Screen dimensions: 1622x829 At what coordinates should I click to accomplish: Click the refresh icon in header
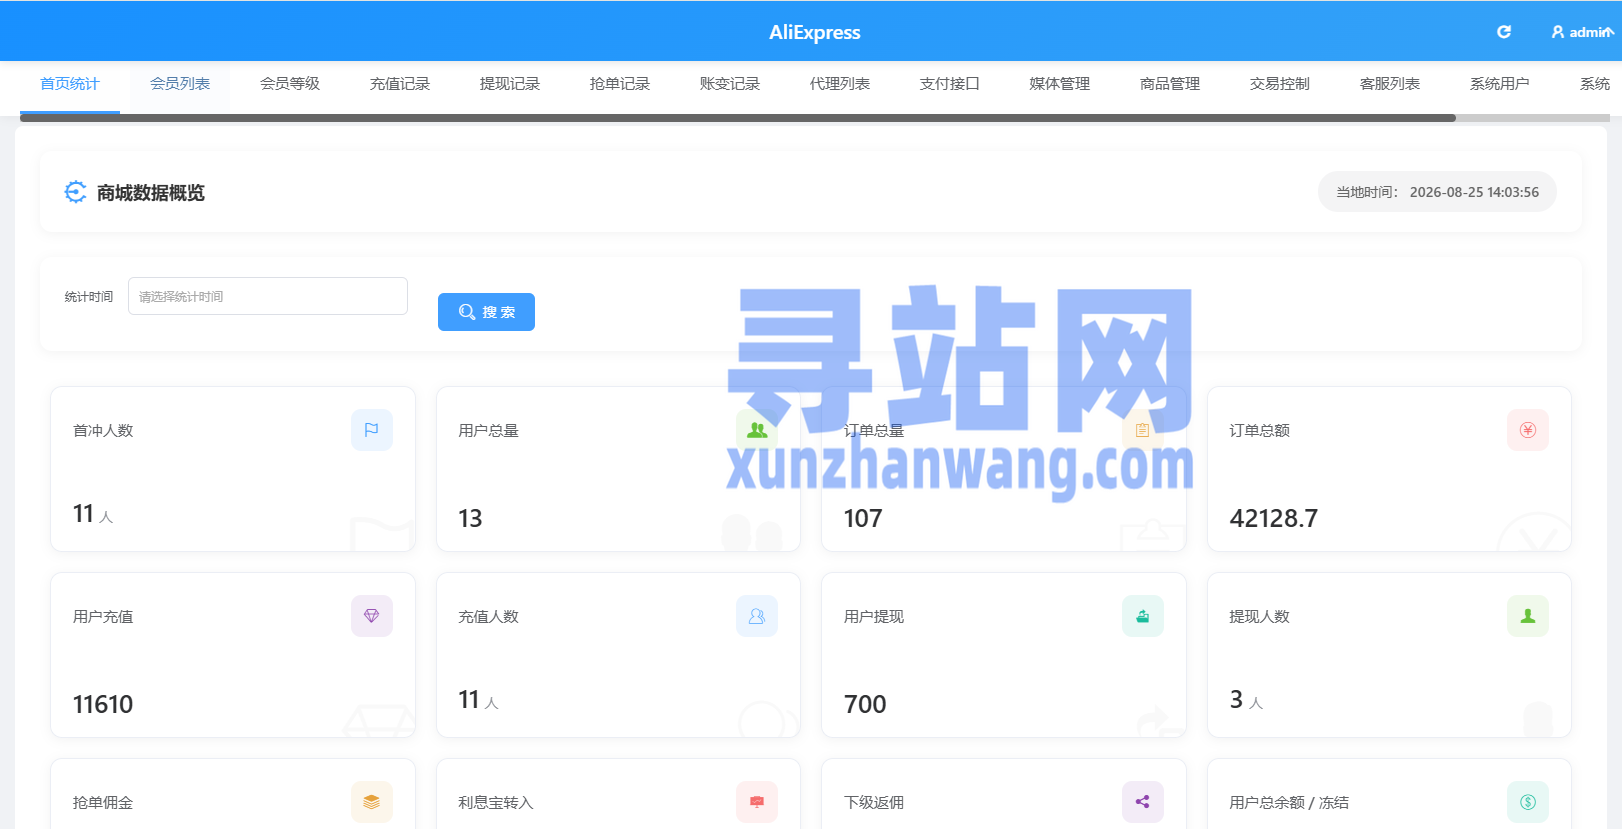click(1503, 32)
